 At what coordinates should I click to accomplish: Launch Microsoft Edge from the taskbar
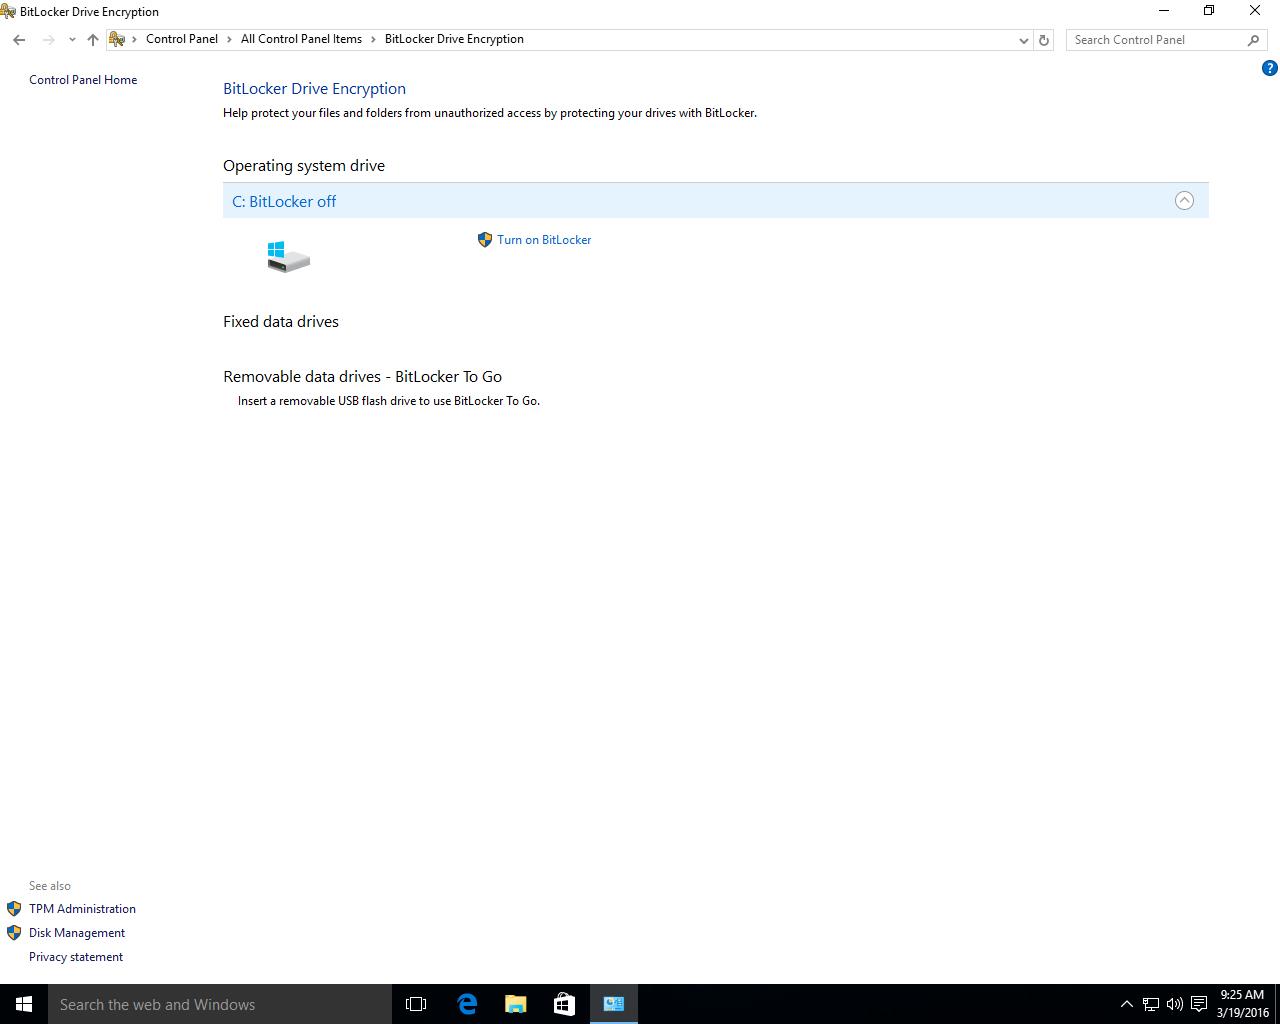[x=466, y=1004]
